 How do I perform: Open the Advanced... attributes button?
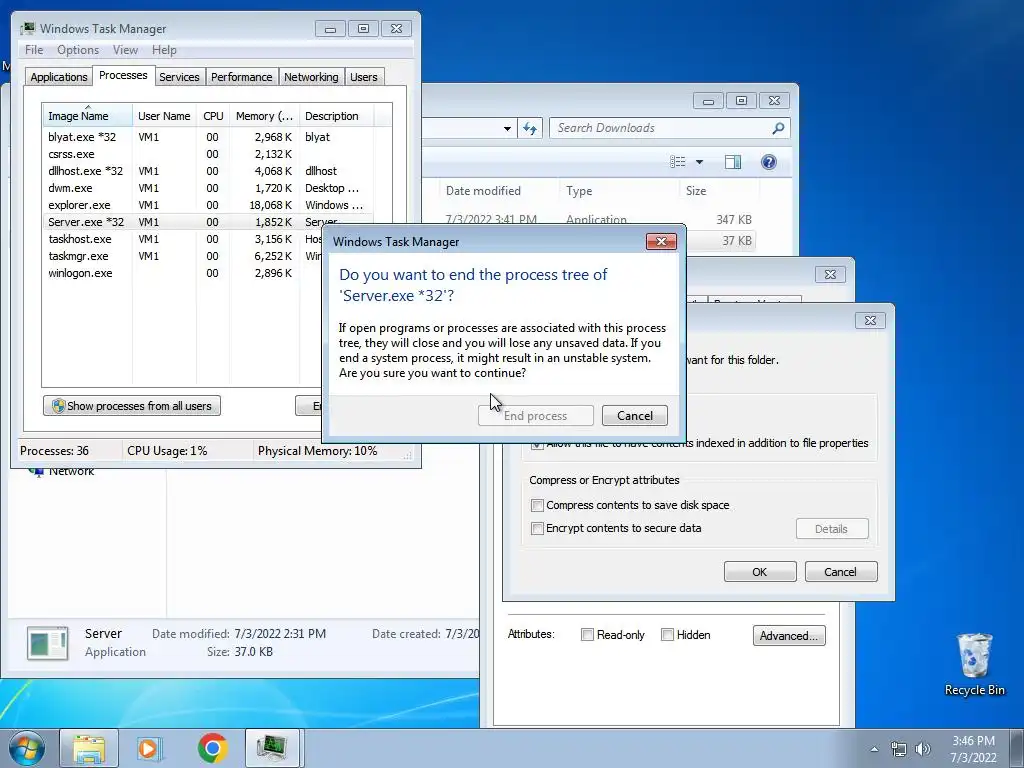pos(789,635)
